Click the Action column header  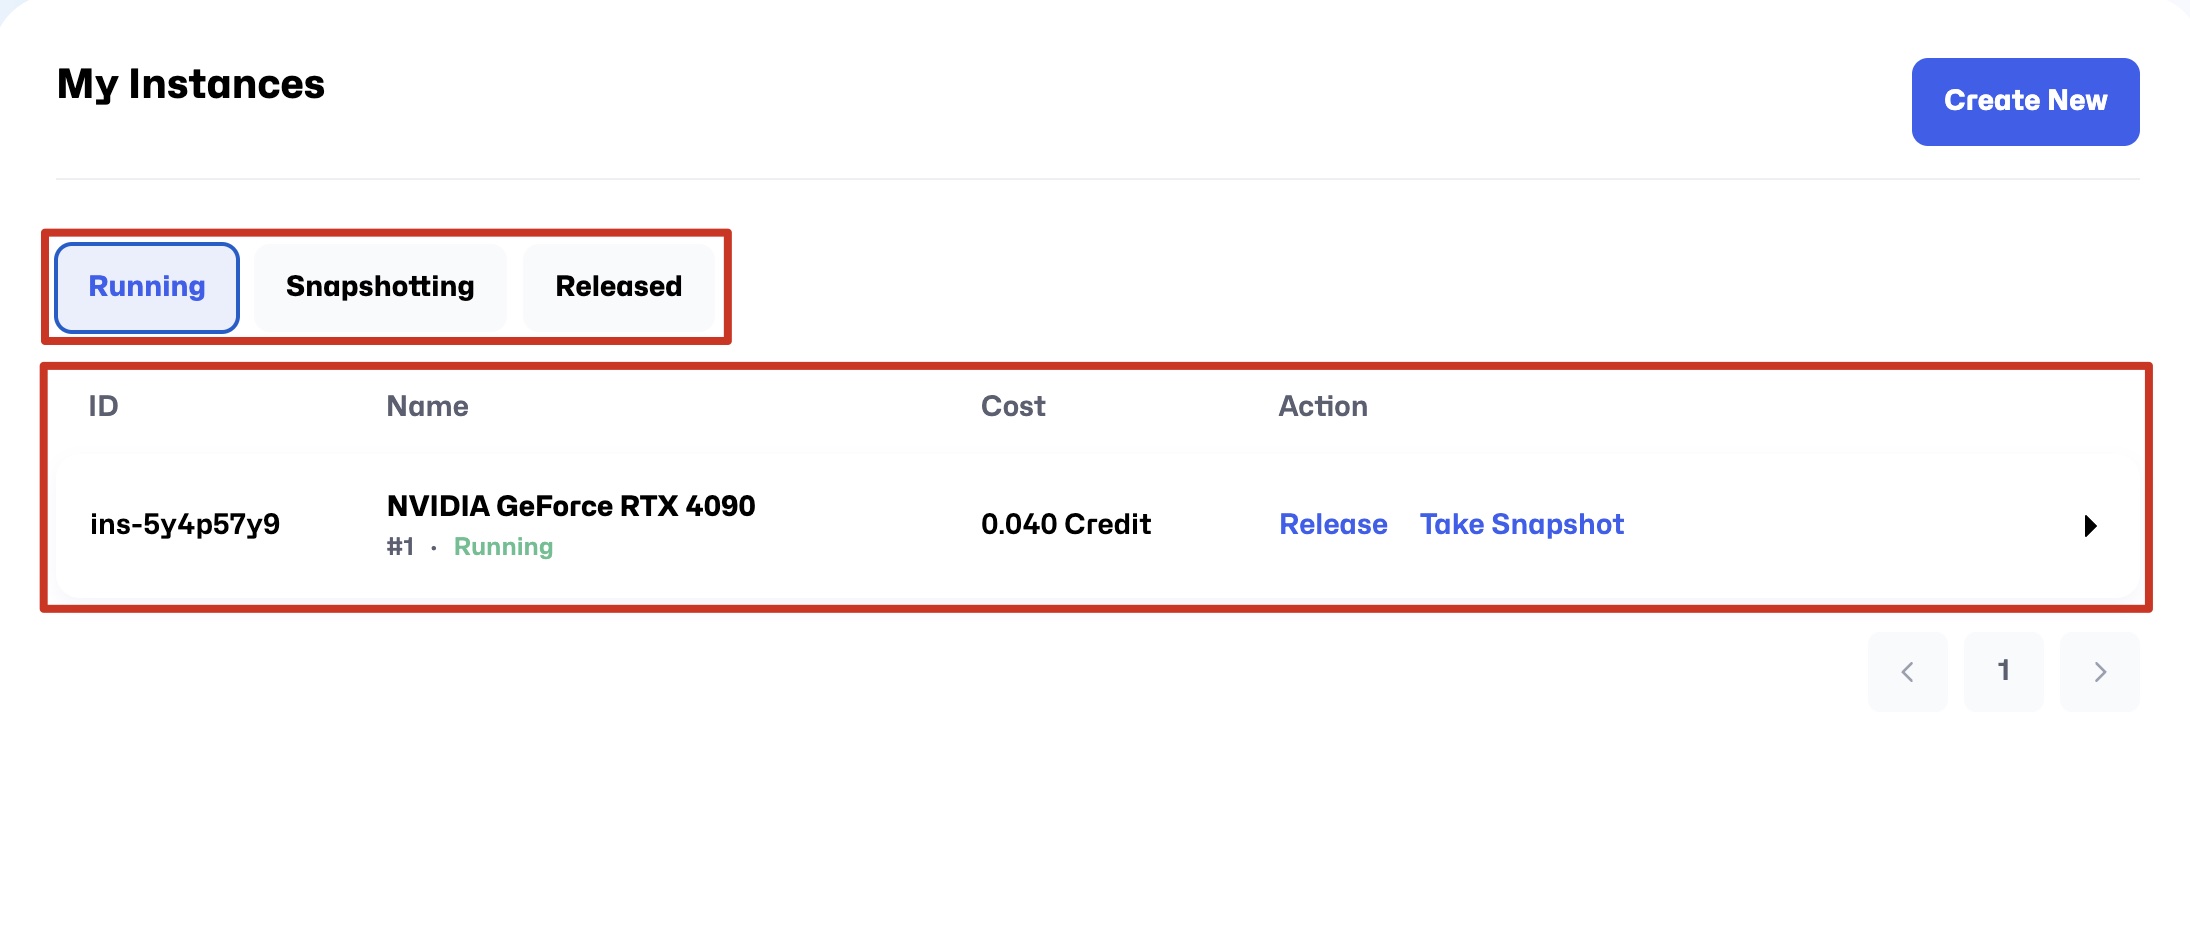pyautogui.click(x=1322, y=406)
